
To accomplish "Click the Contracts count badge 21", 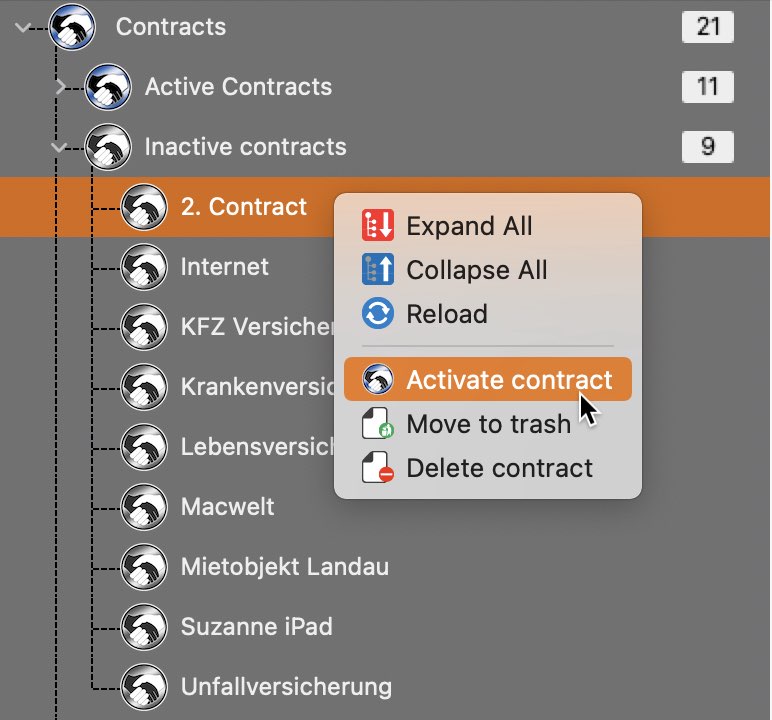I will click(708, 27).
